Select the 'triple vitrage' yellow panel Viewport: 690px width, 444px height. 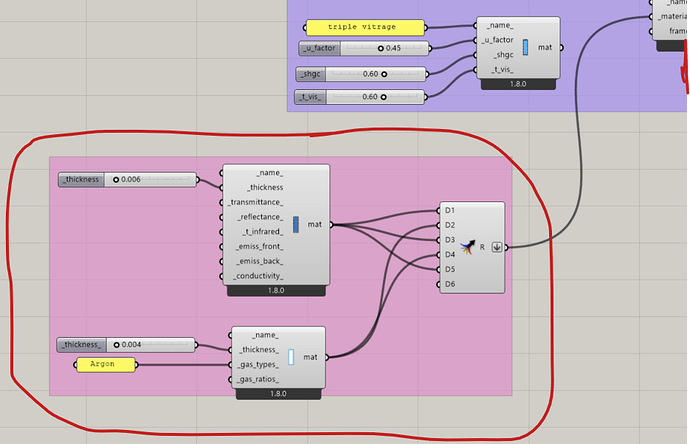click(x=365, y=27)
